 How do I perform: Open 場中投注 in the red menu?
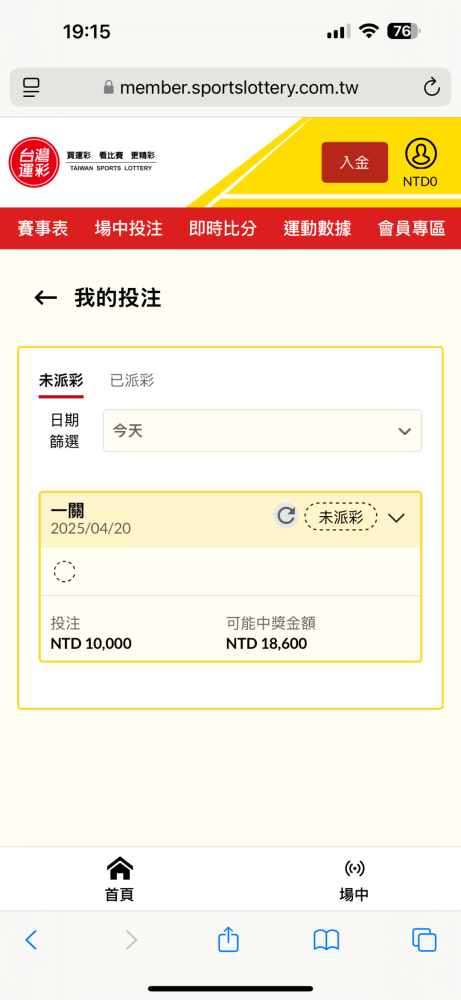click(129, 228)
